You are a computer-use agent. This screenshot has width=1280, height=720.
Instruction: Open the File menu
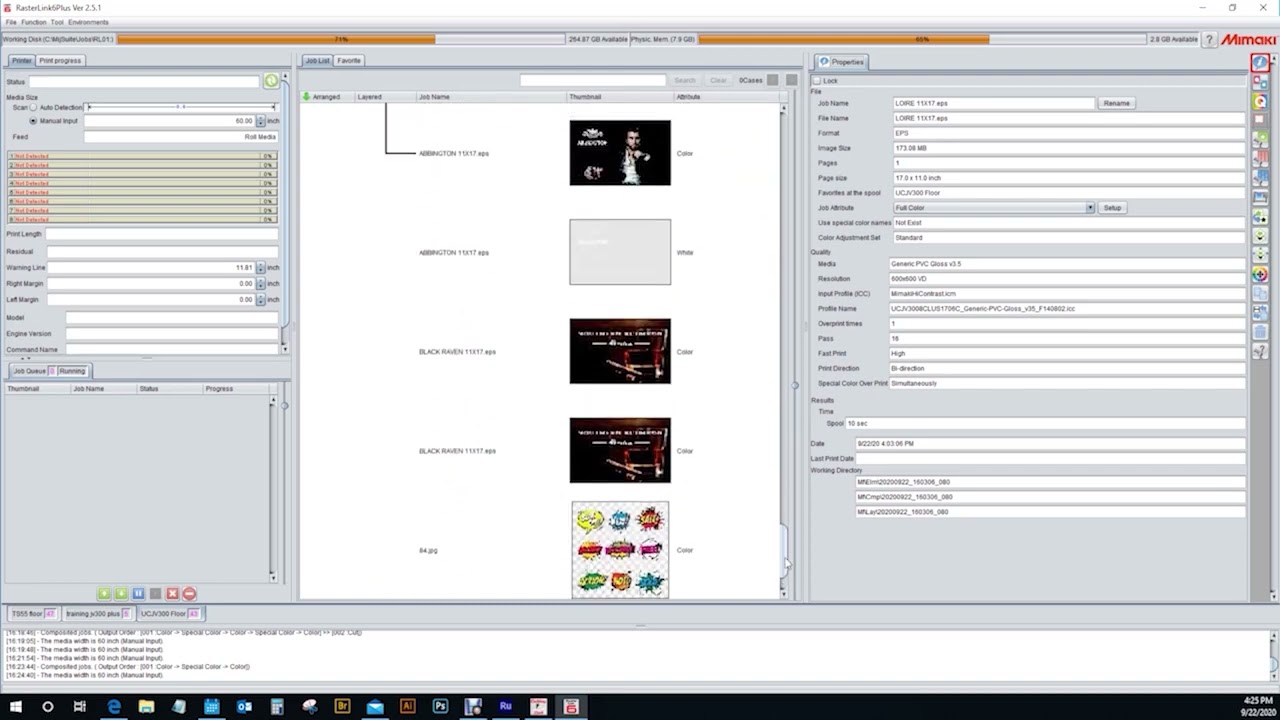tap(11, 22)
